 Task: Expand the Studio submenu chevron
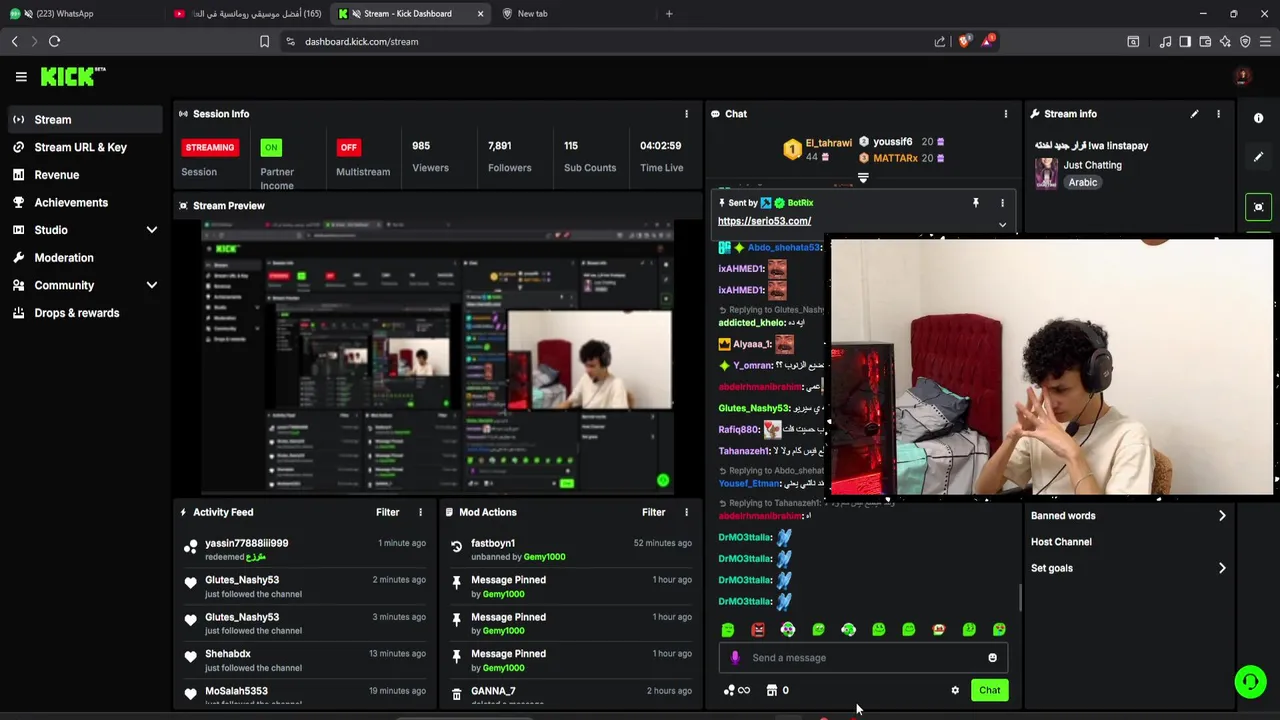click(152, 230)
